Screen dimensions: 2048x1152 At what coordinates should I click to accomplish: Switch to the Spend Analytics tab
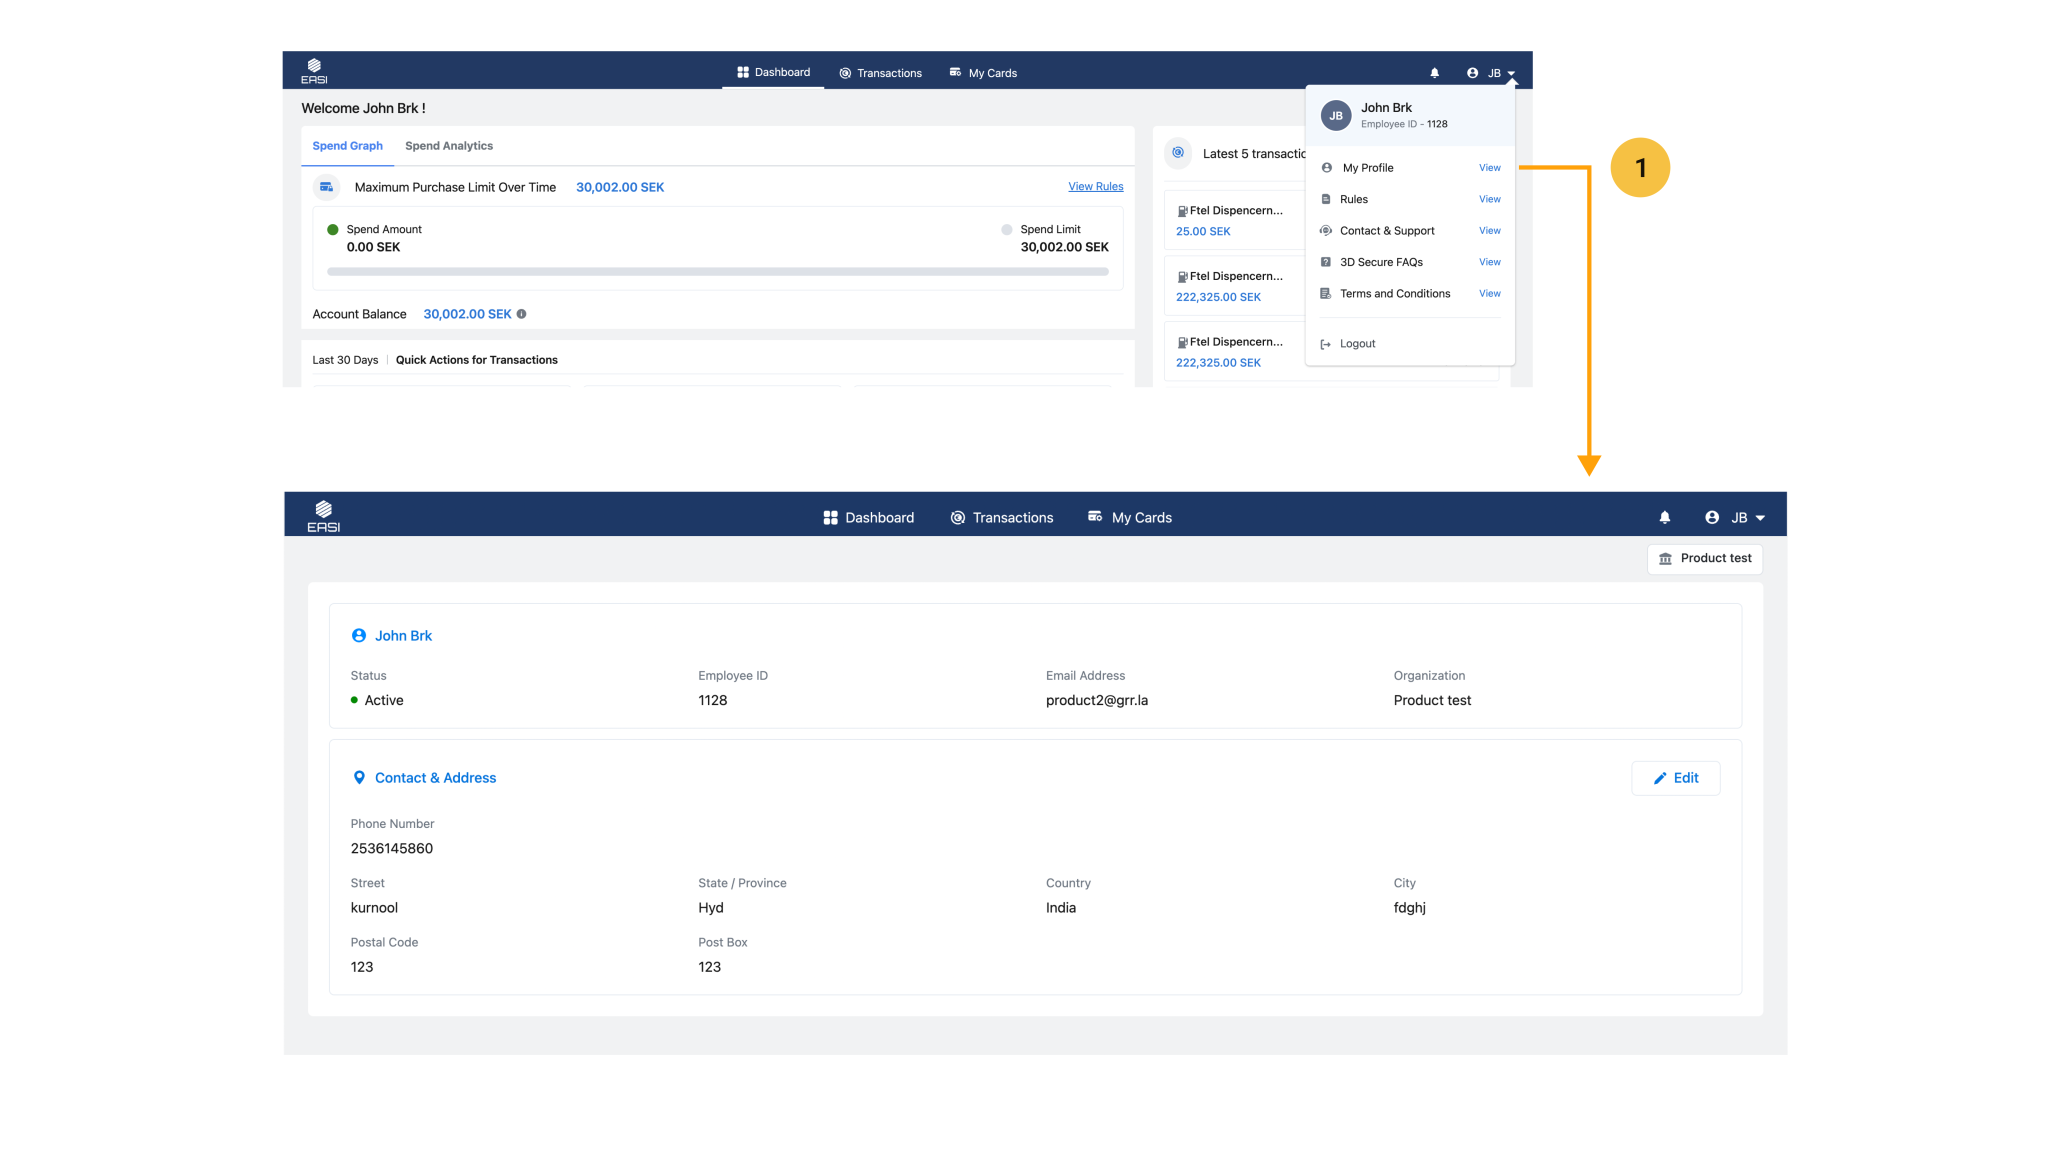coord(448,146)
